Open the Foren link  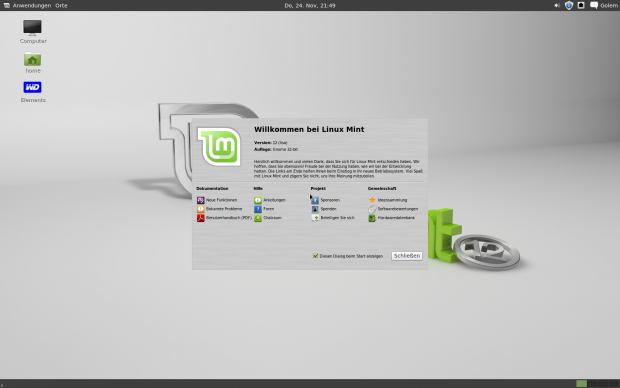point(268,209)
